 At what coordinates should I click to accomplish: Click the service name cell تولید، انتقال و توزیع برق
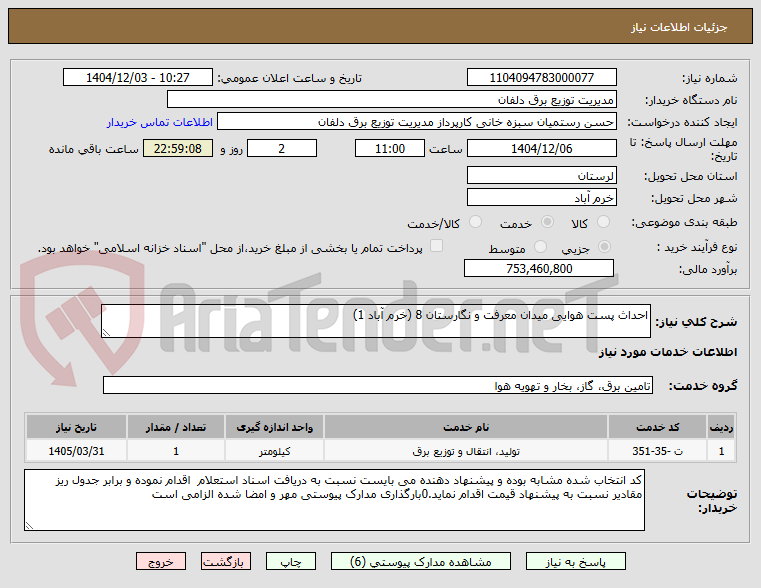(x=466, y=451)
